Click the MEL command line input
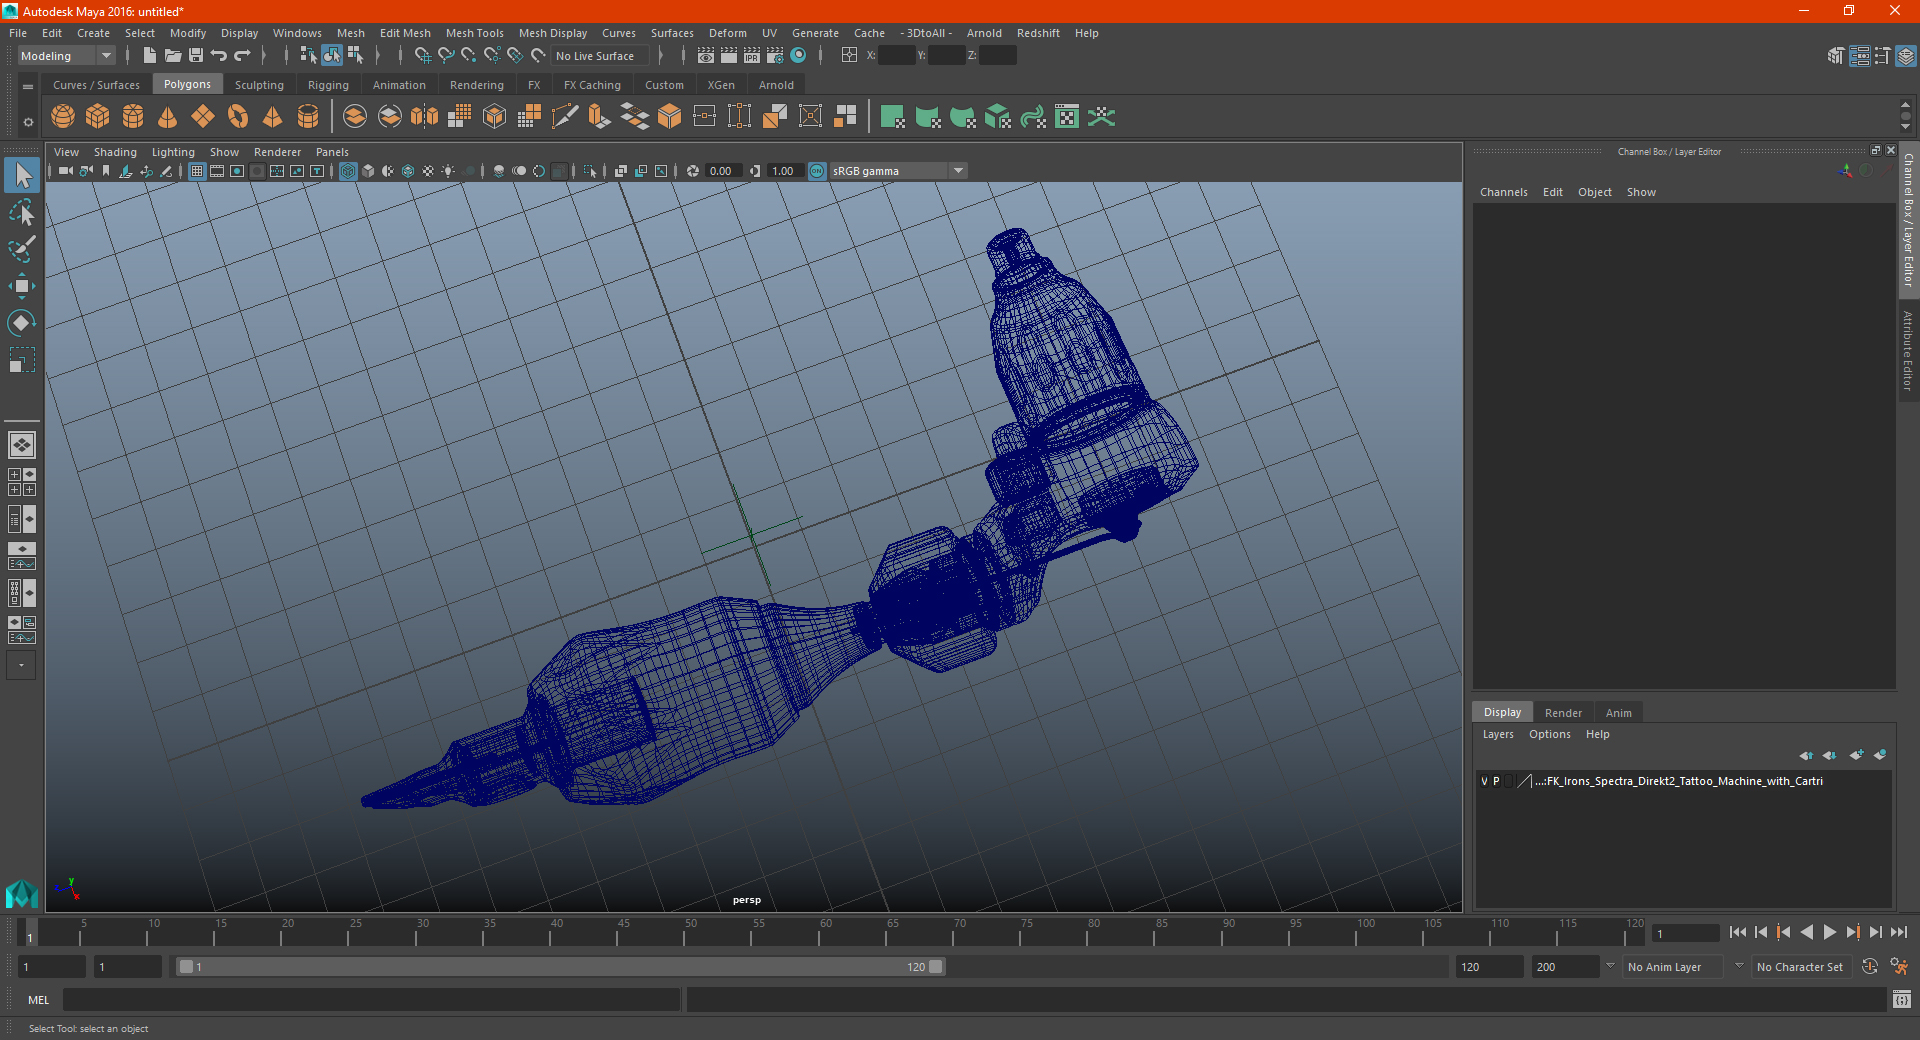 point(372,1000)
